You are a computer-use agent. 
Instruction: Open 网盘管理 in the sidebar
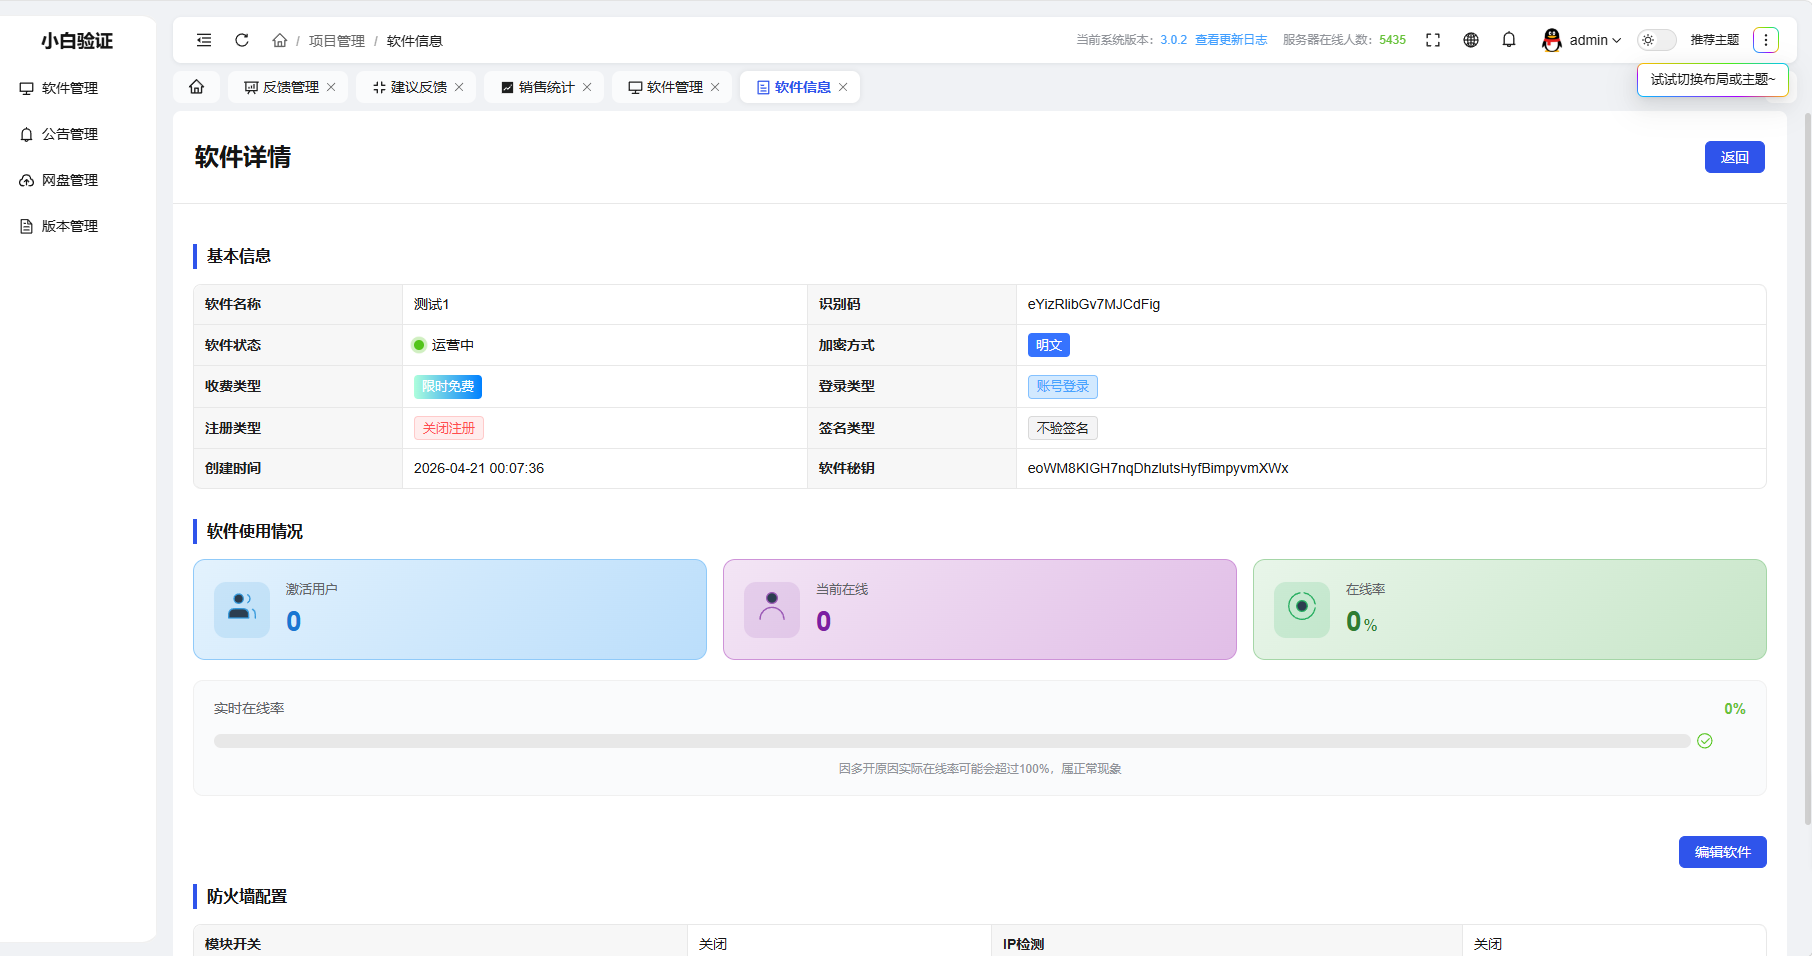click(x=69, y=180)
